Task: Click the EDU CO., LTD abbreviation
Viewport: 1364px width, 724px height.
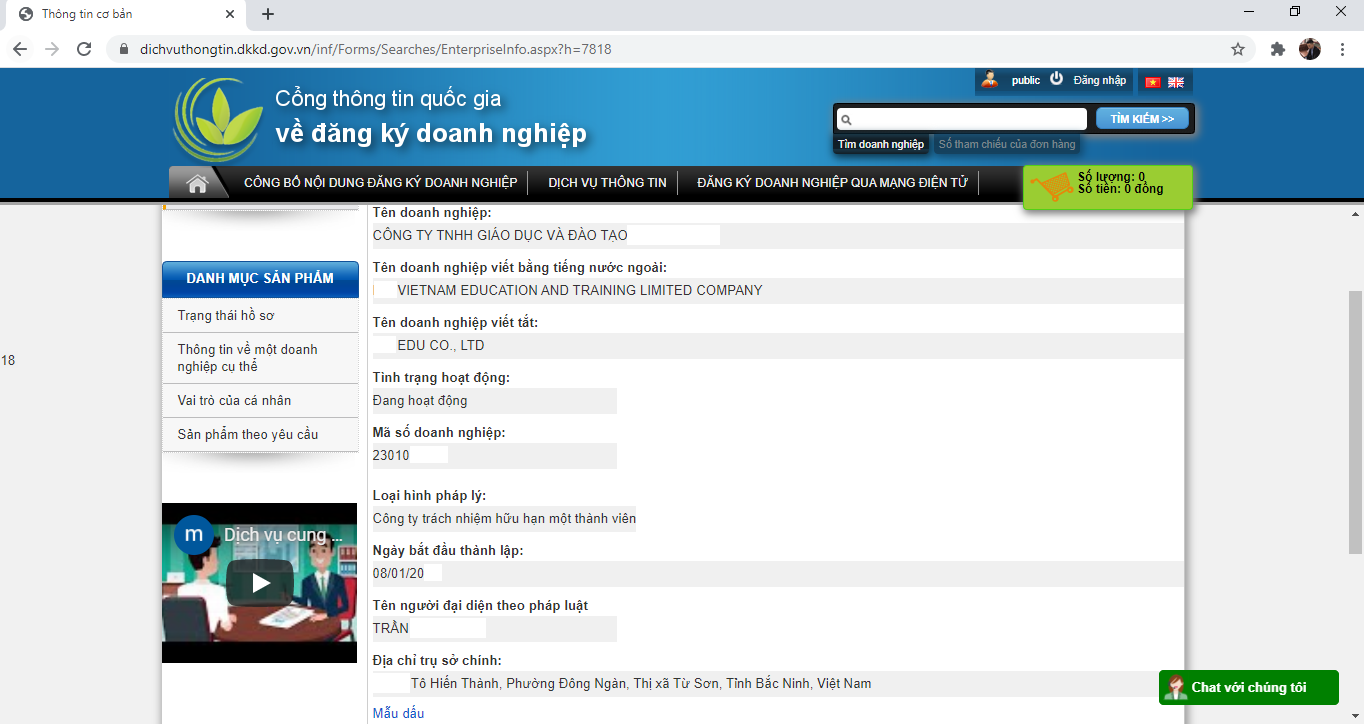Action: 441,346
